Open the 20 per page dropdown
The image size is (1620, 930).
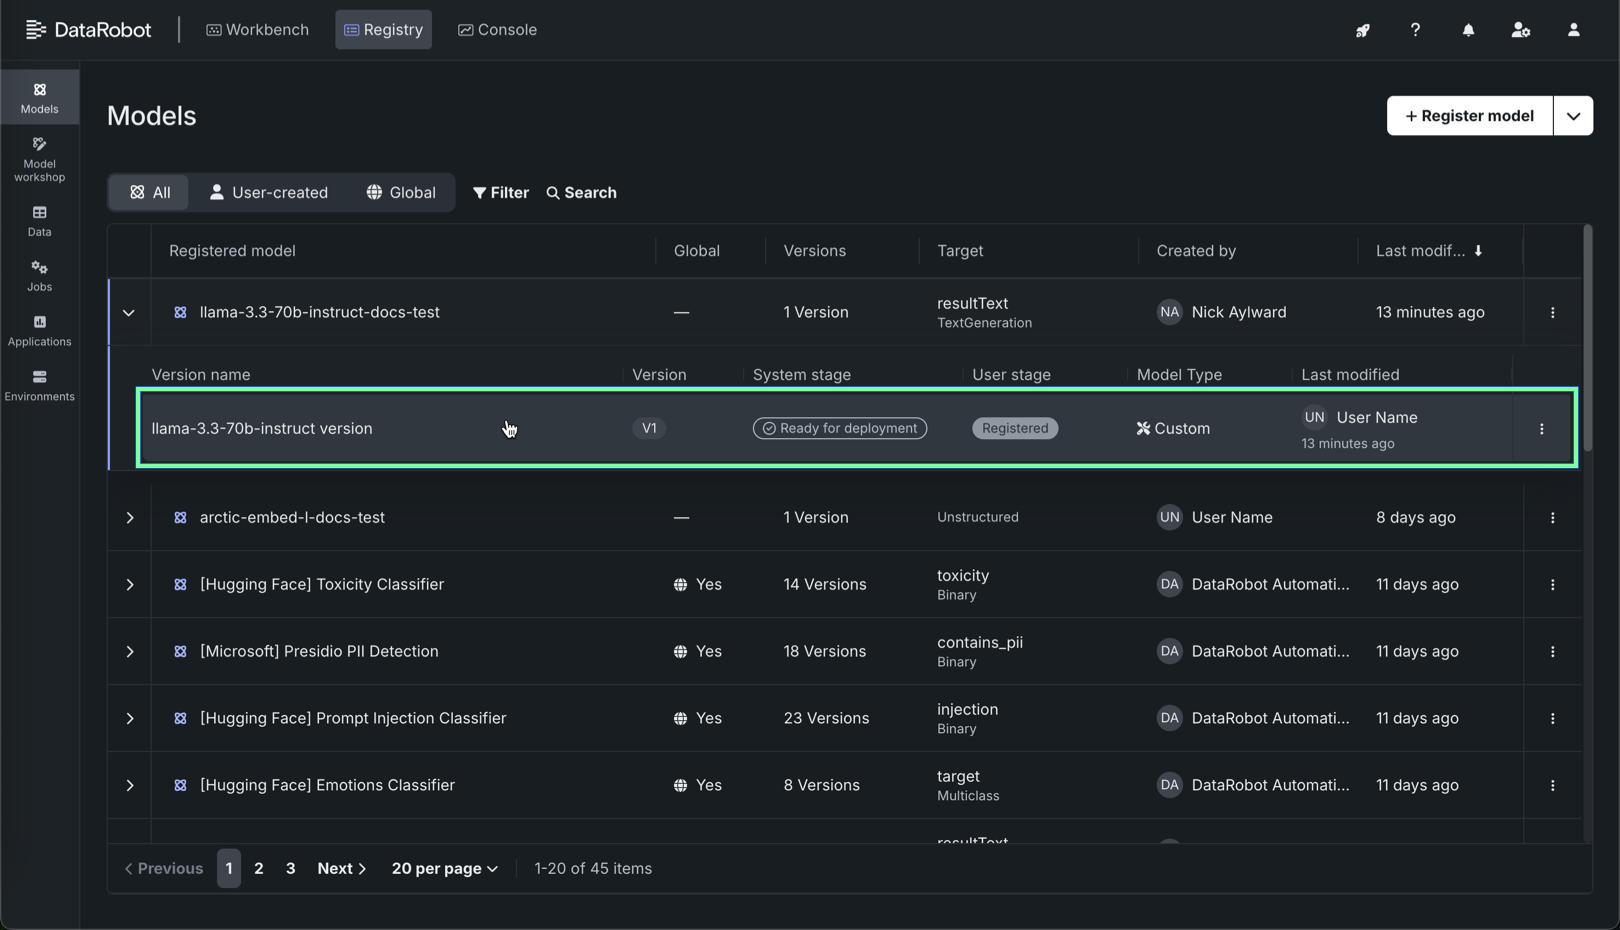[444, 869]
